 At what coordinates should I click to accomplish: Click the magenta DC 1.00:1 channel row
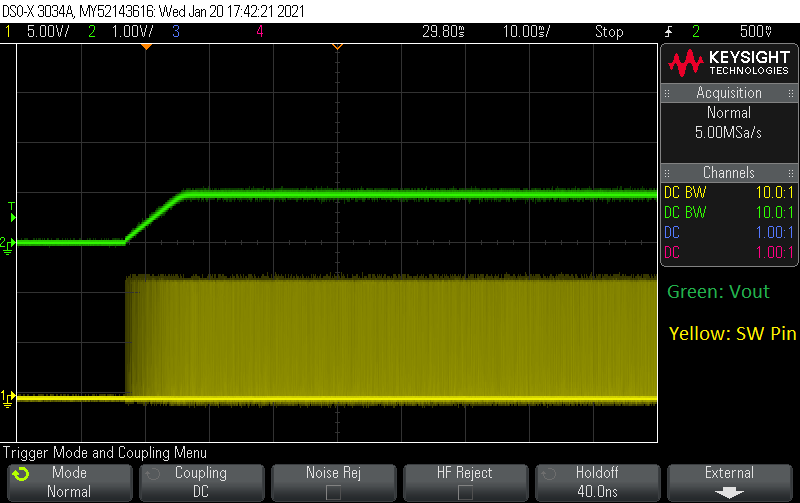tap(729, 253)
